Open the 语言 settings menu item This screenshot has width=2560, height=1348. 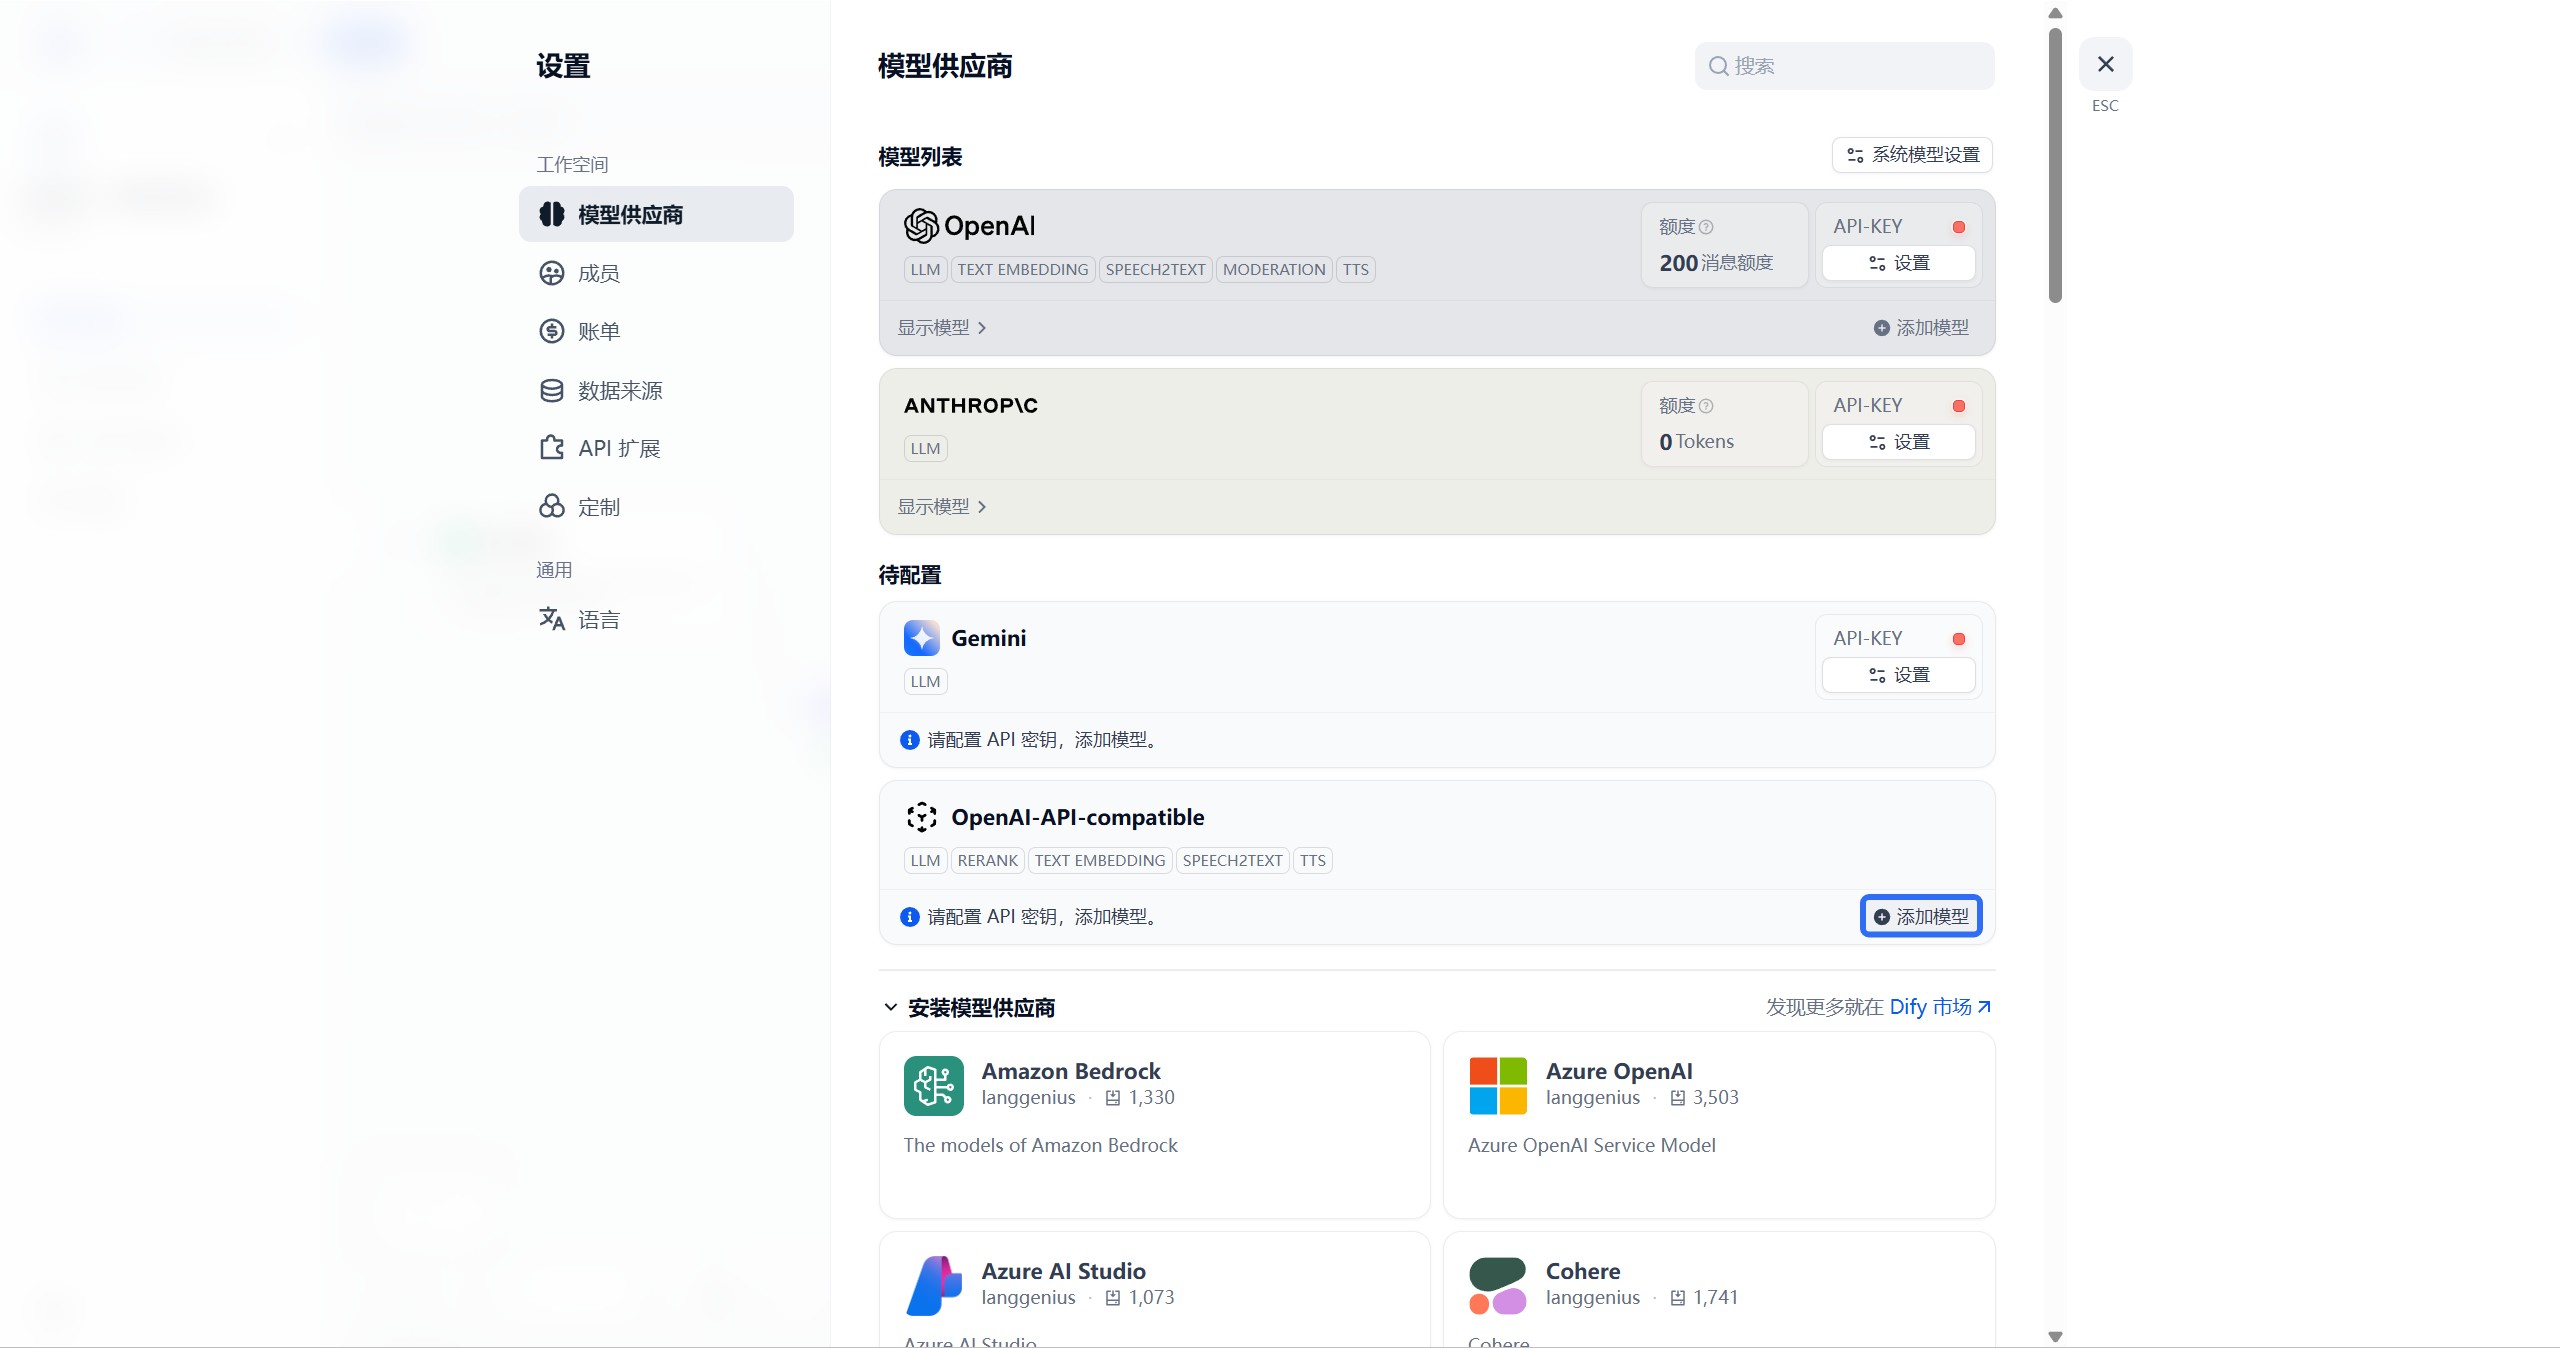point(598,620)
